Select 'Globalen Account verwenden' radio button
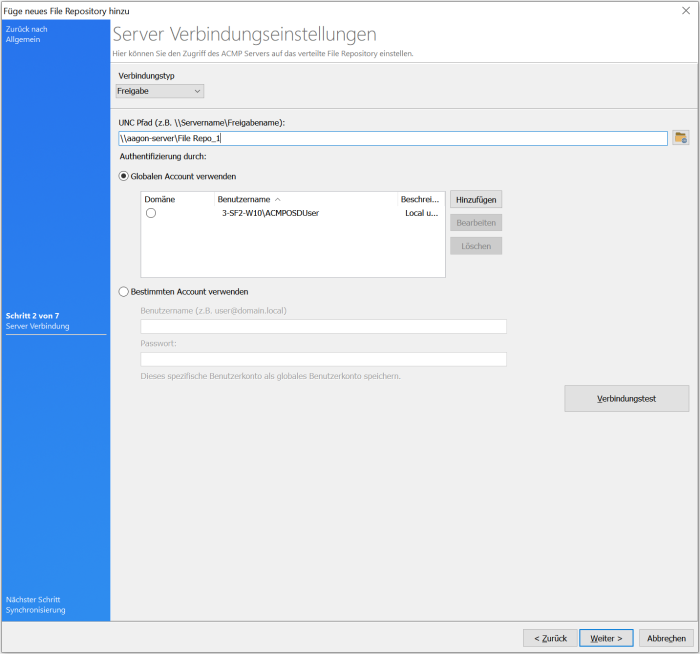Viewport: 700px width, 654px height. coord(124,176)
